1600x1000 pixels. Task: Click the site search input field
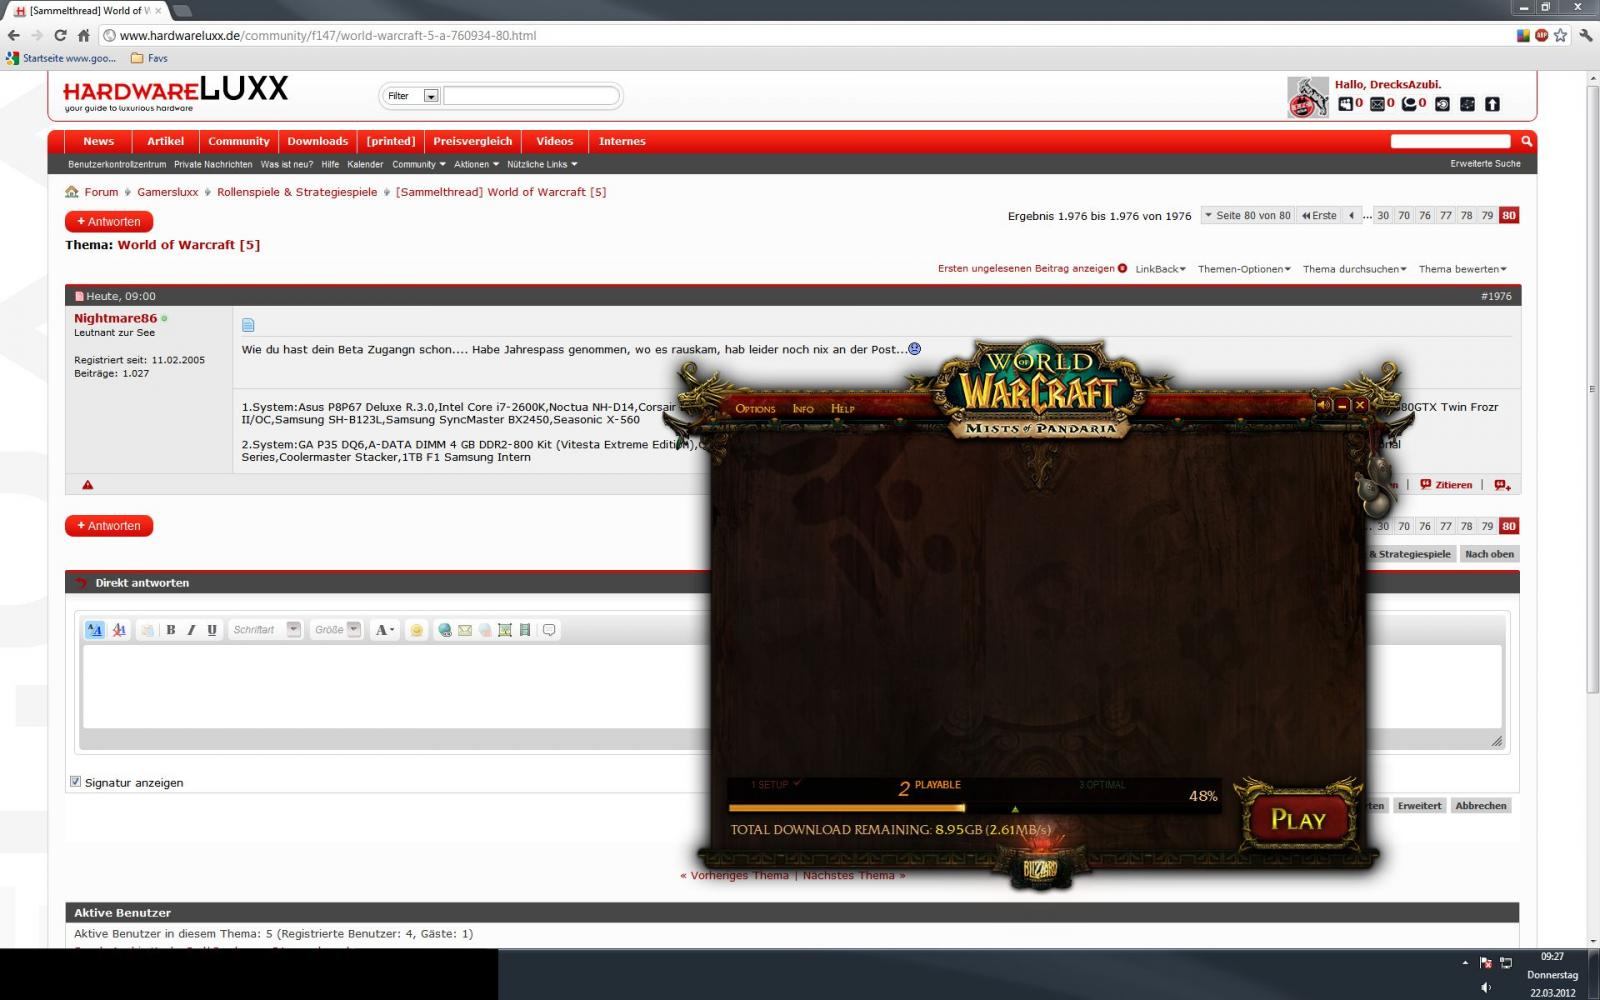[1450, 141]
